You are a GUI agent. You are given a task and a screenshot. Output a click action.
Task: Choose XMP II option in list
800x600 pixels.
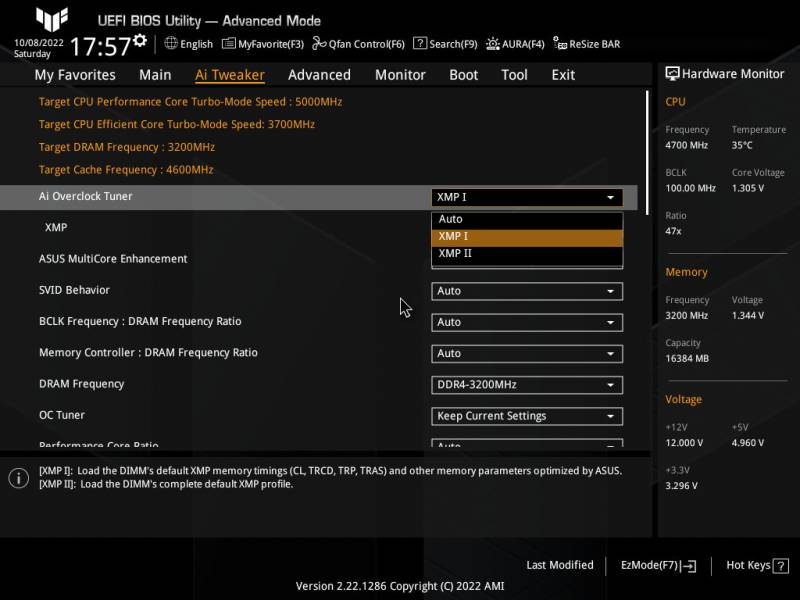click(x=527, y=254)
